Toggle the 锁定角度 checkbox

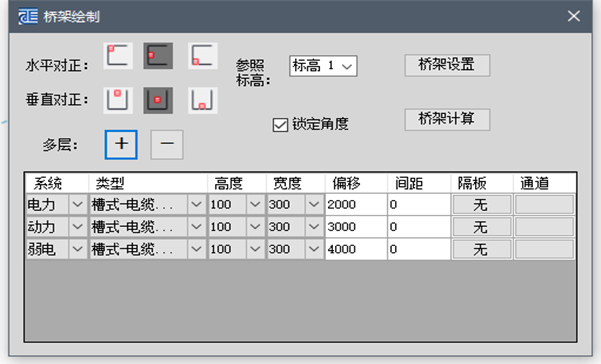280,125
